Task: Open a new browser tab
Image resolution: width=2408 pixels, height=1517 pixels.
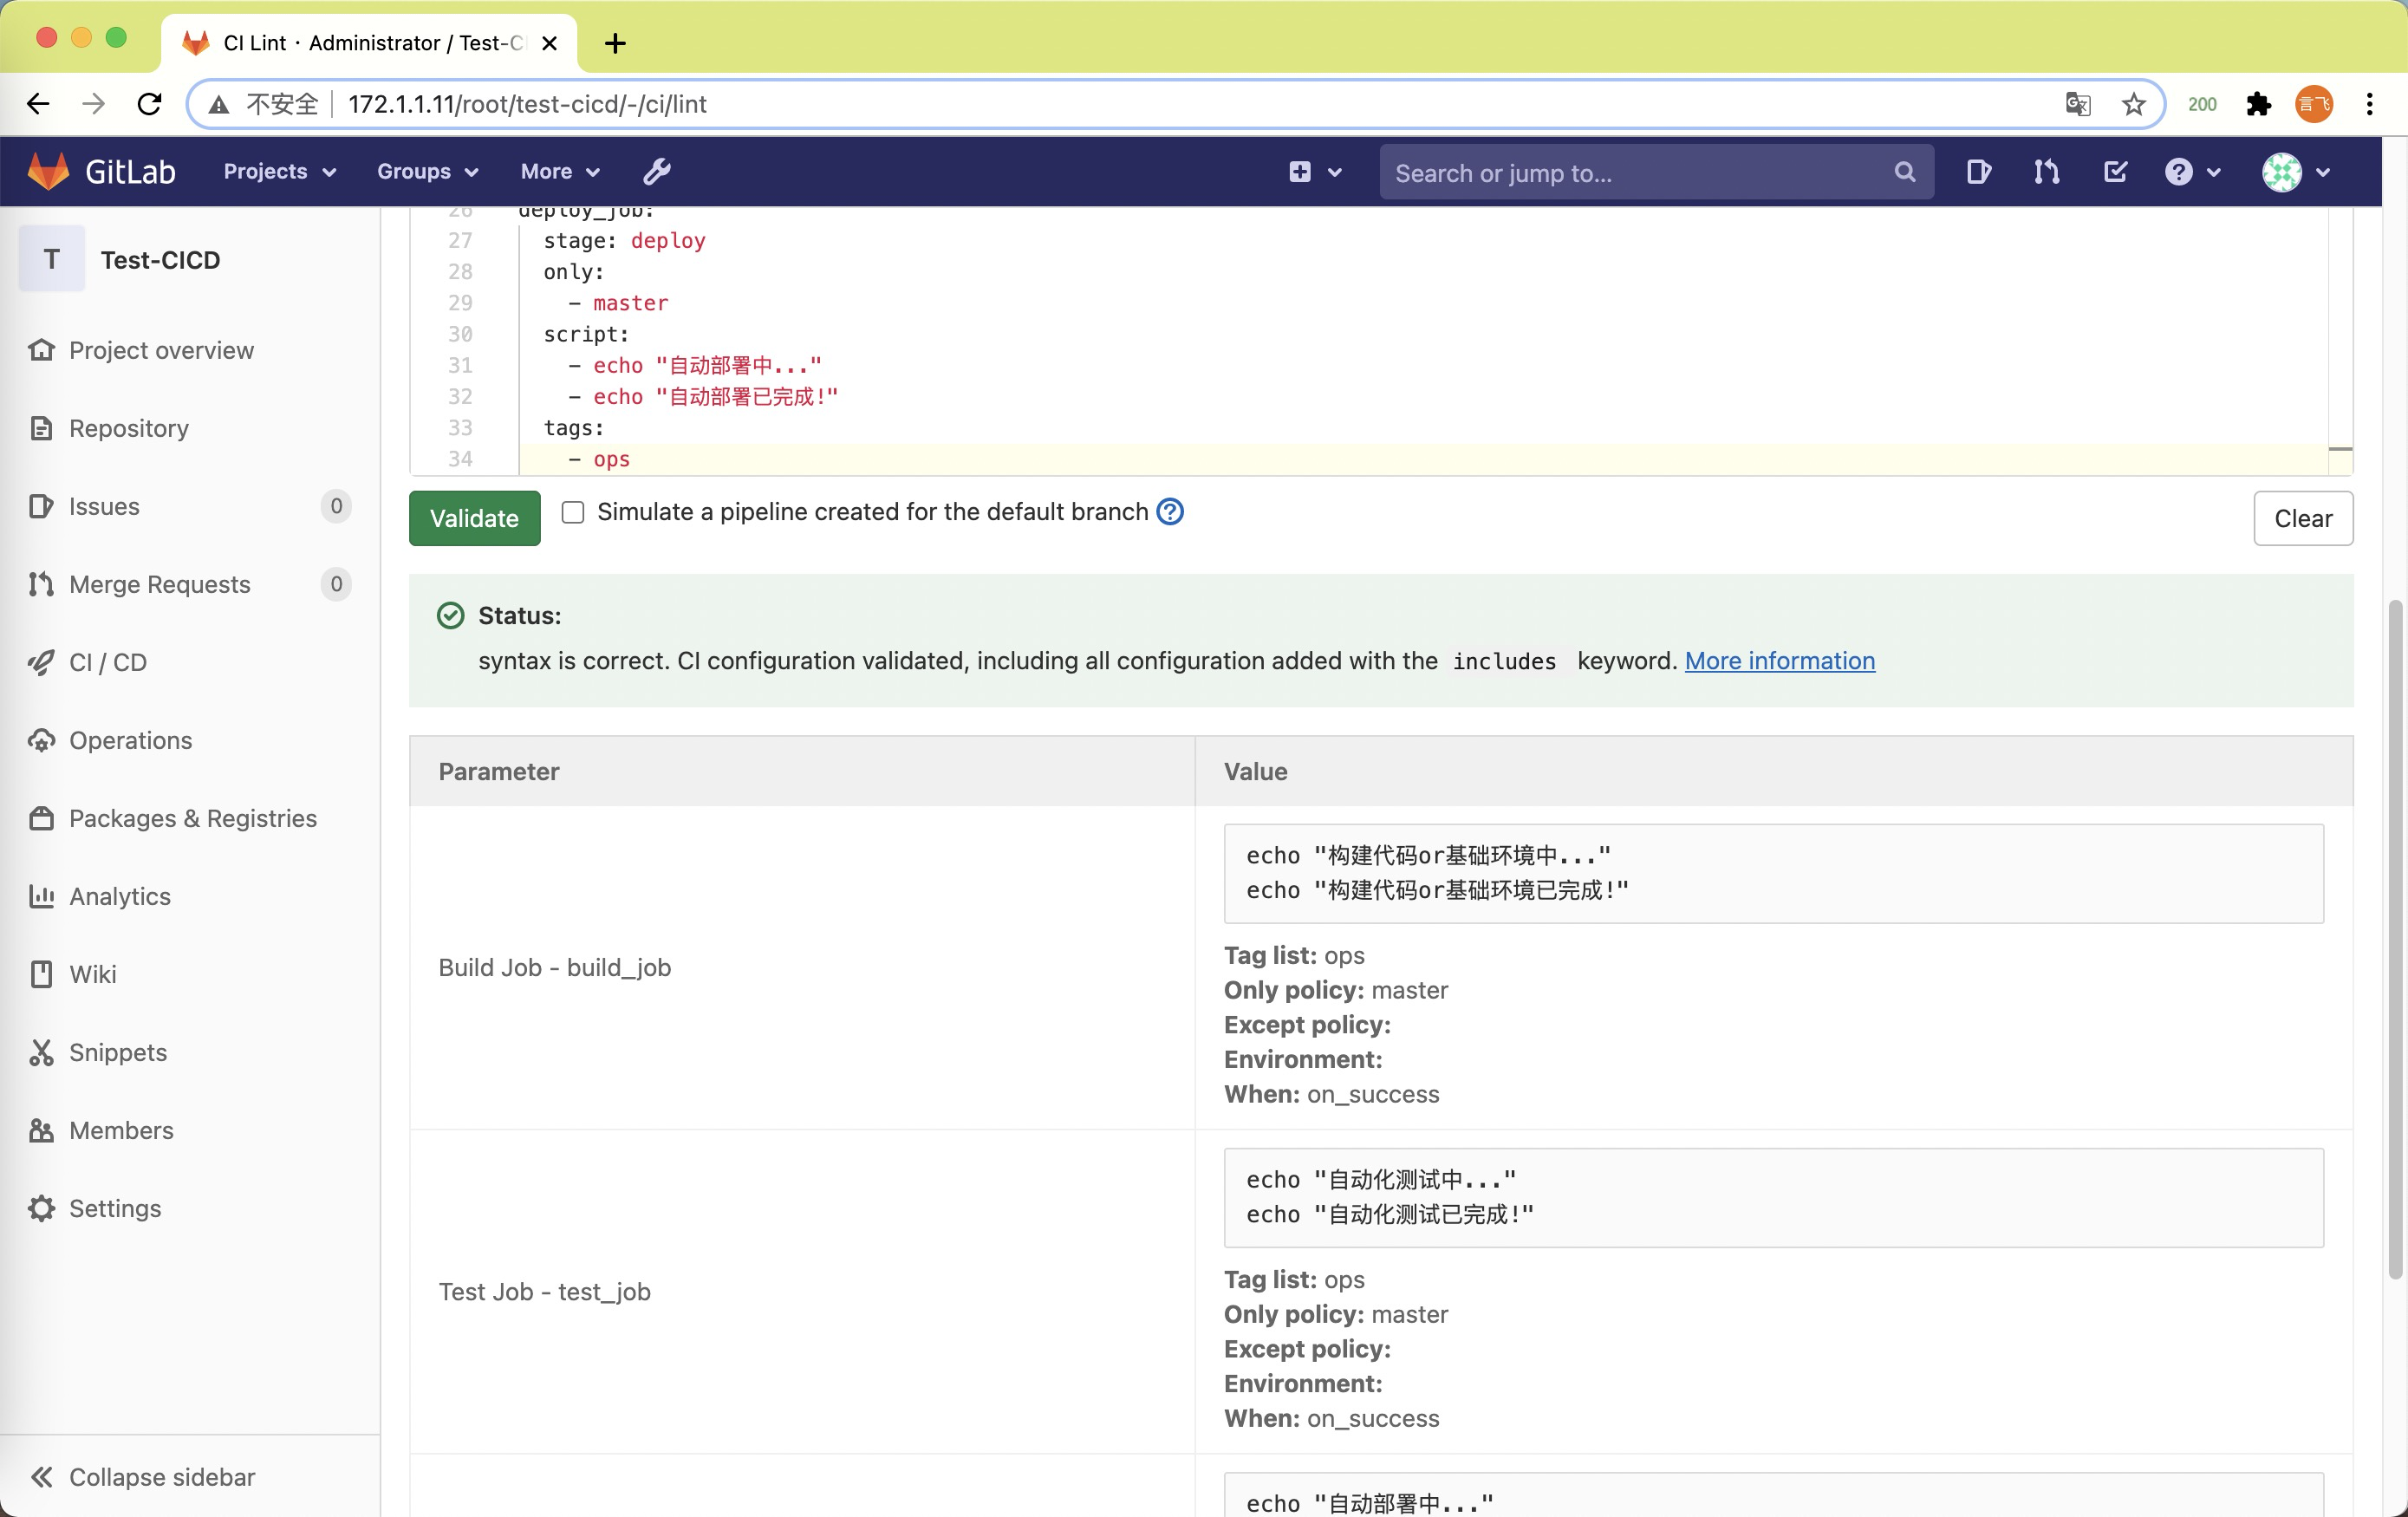Action: pyautogui.click(x=615, y=43)
